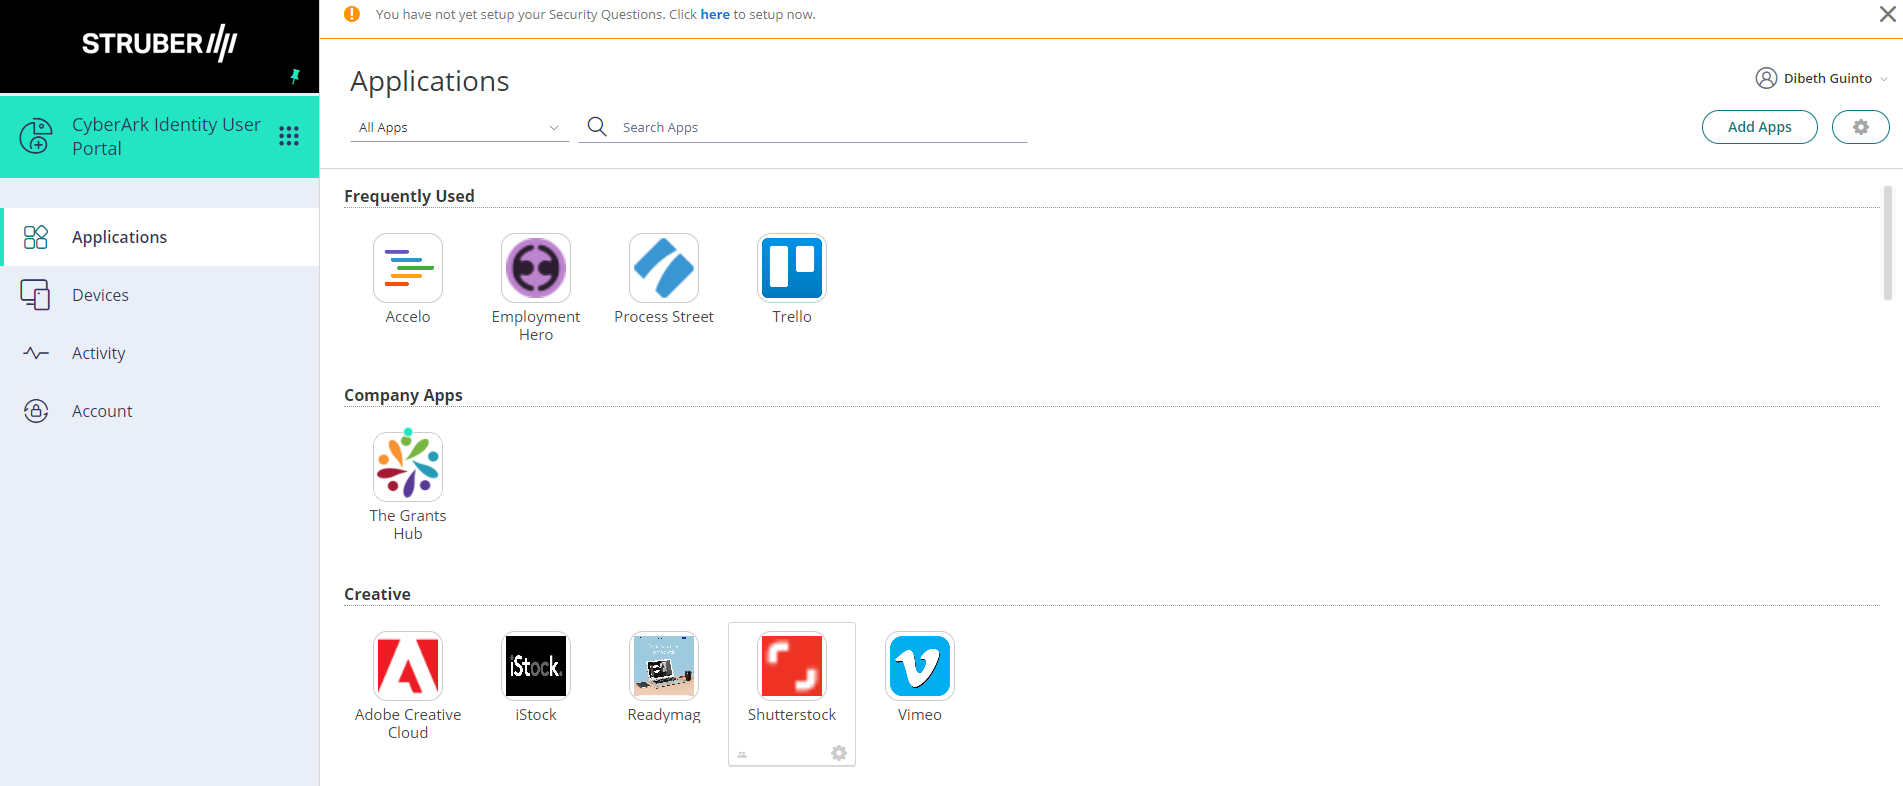Click the Shutterstock tile settings gear

point(839,753)
